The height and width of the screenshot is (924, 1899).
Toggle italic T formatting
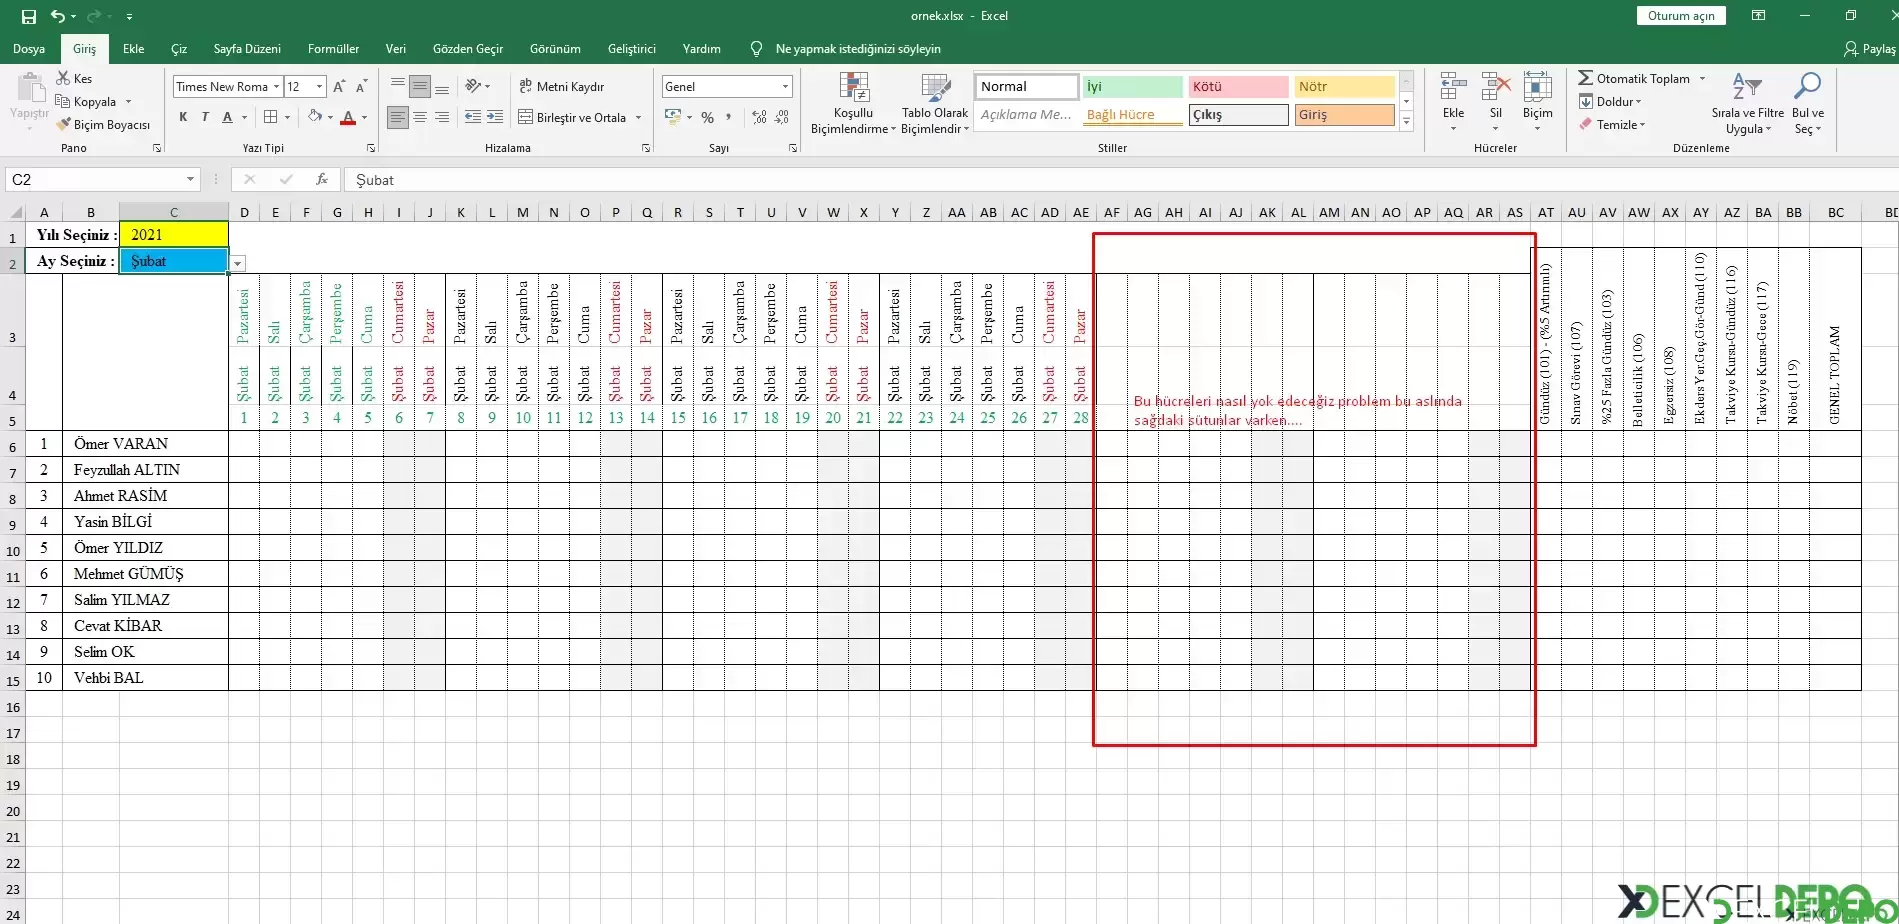(x=205, y=117)
